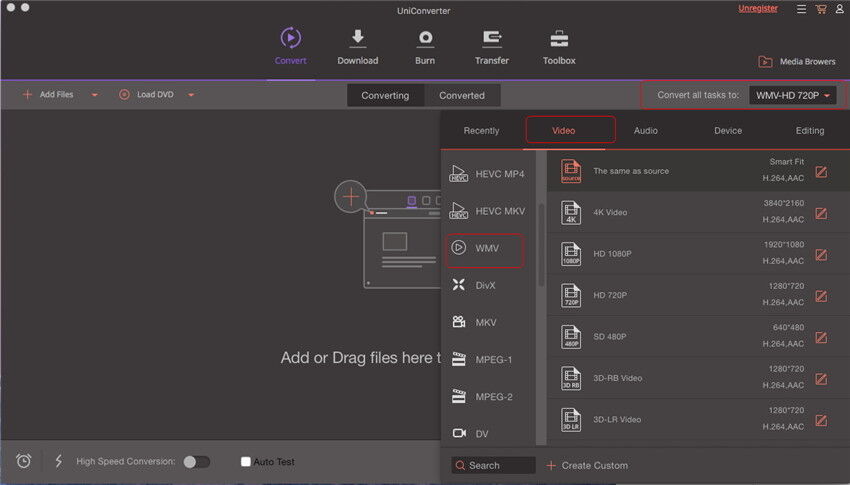Expand the Load DVD dropdown arrow
The width and height of the screenshot is (850, 485).
[x=191, y=95]
